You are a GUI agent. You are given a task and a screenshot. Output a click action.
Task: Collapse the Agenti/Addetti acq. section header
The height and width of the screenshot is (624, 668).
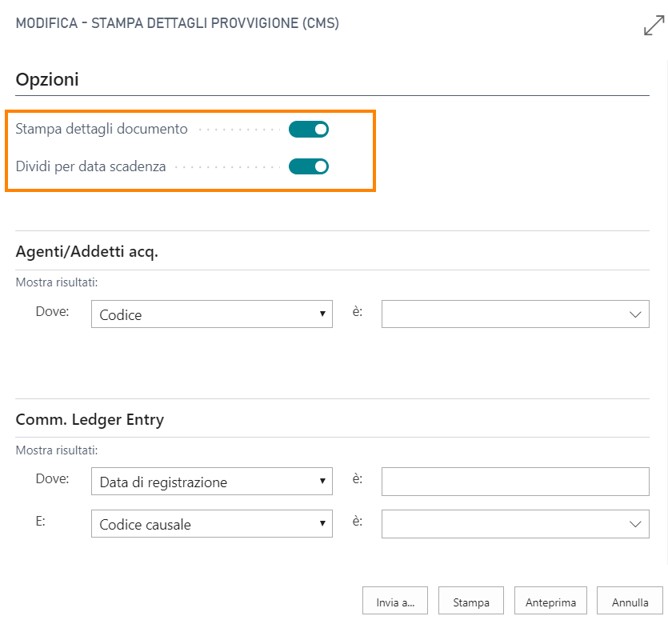[x=87, y=251]
